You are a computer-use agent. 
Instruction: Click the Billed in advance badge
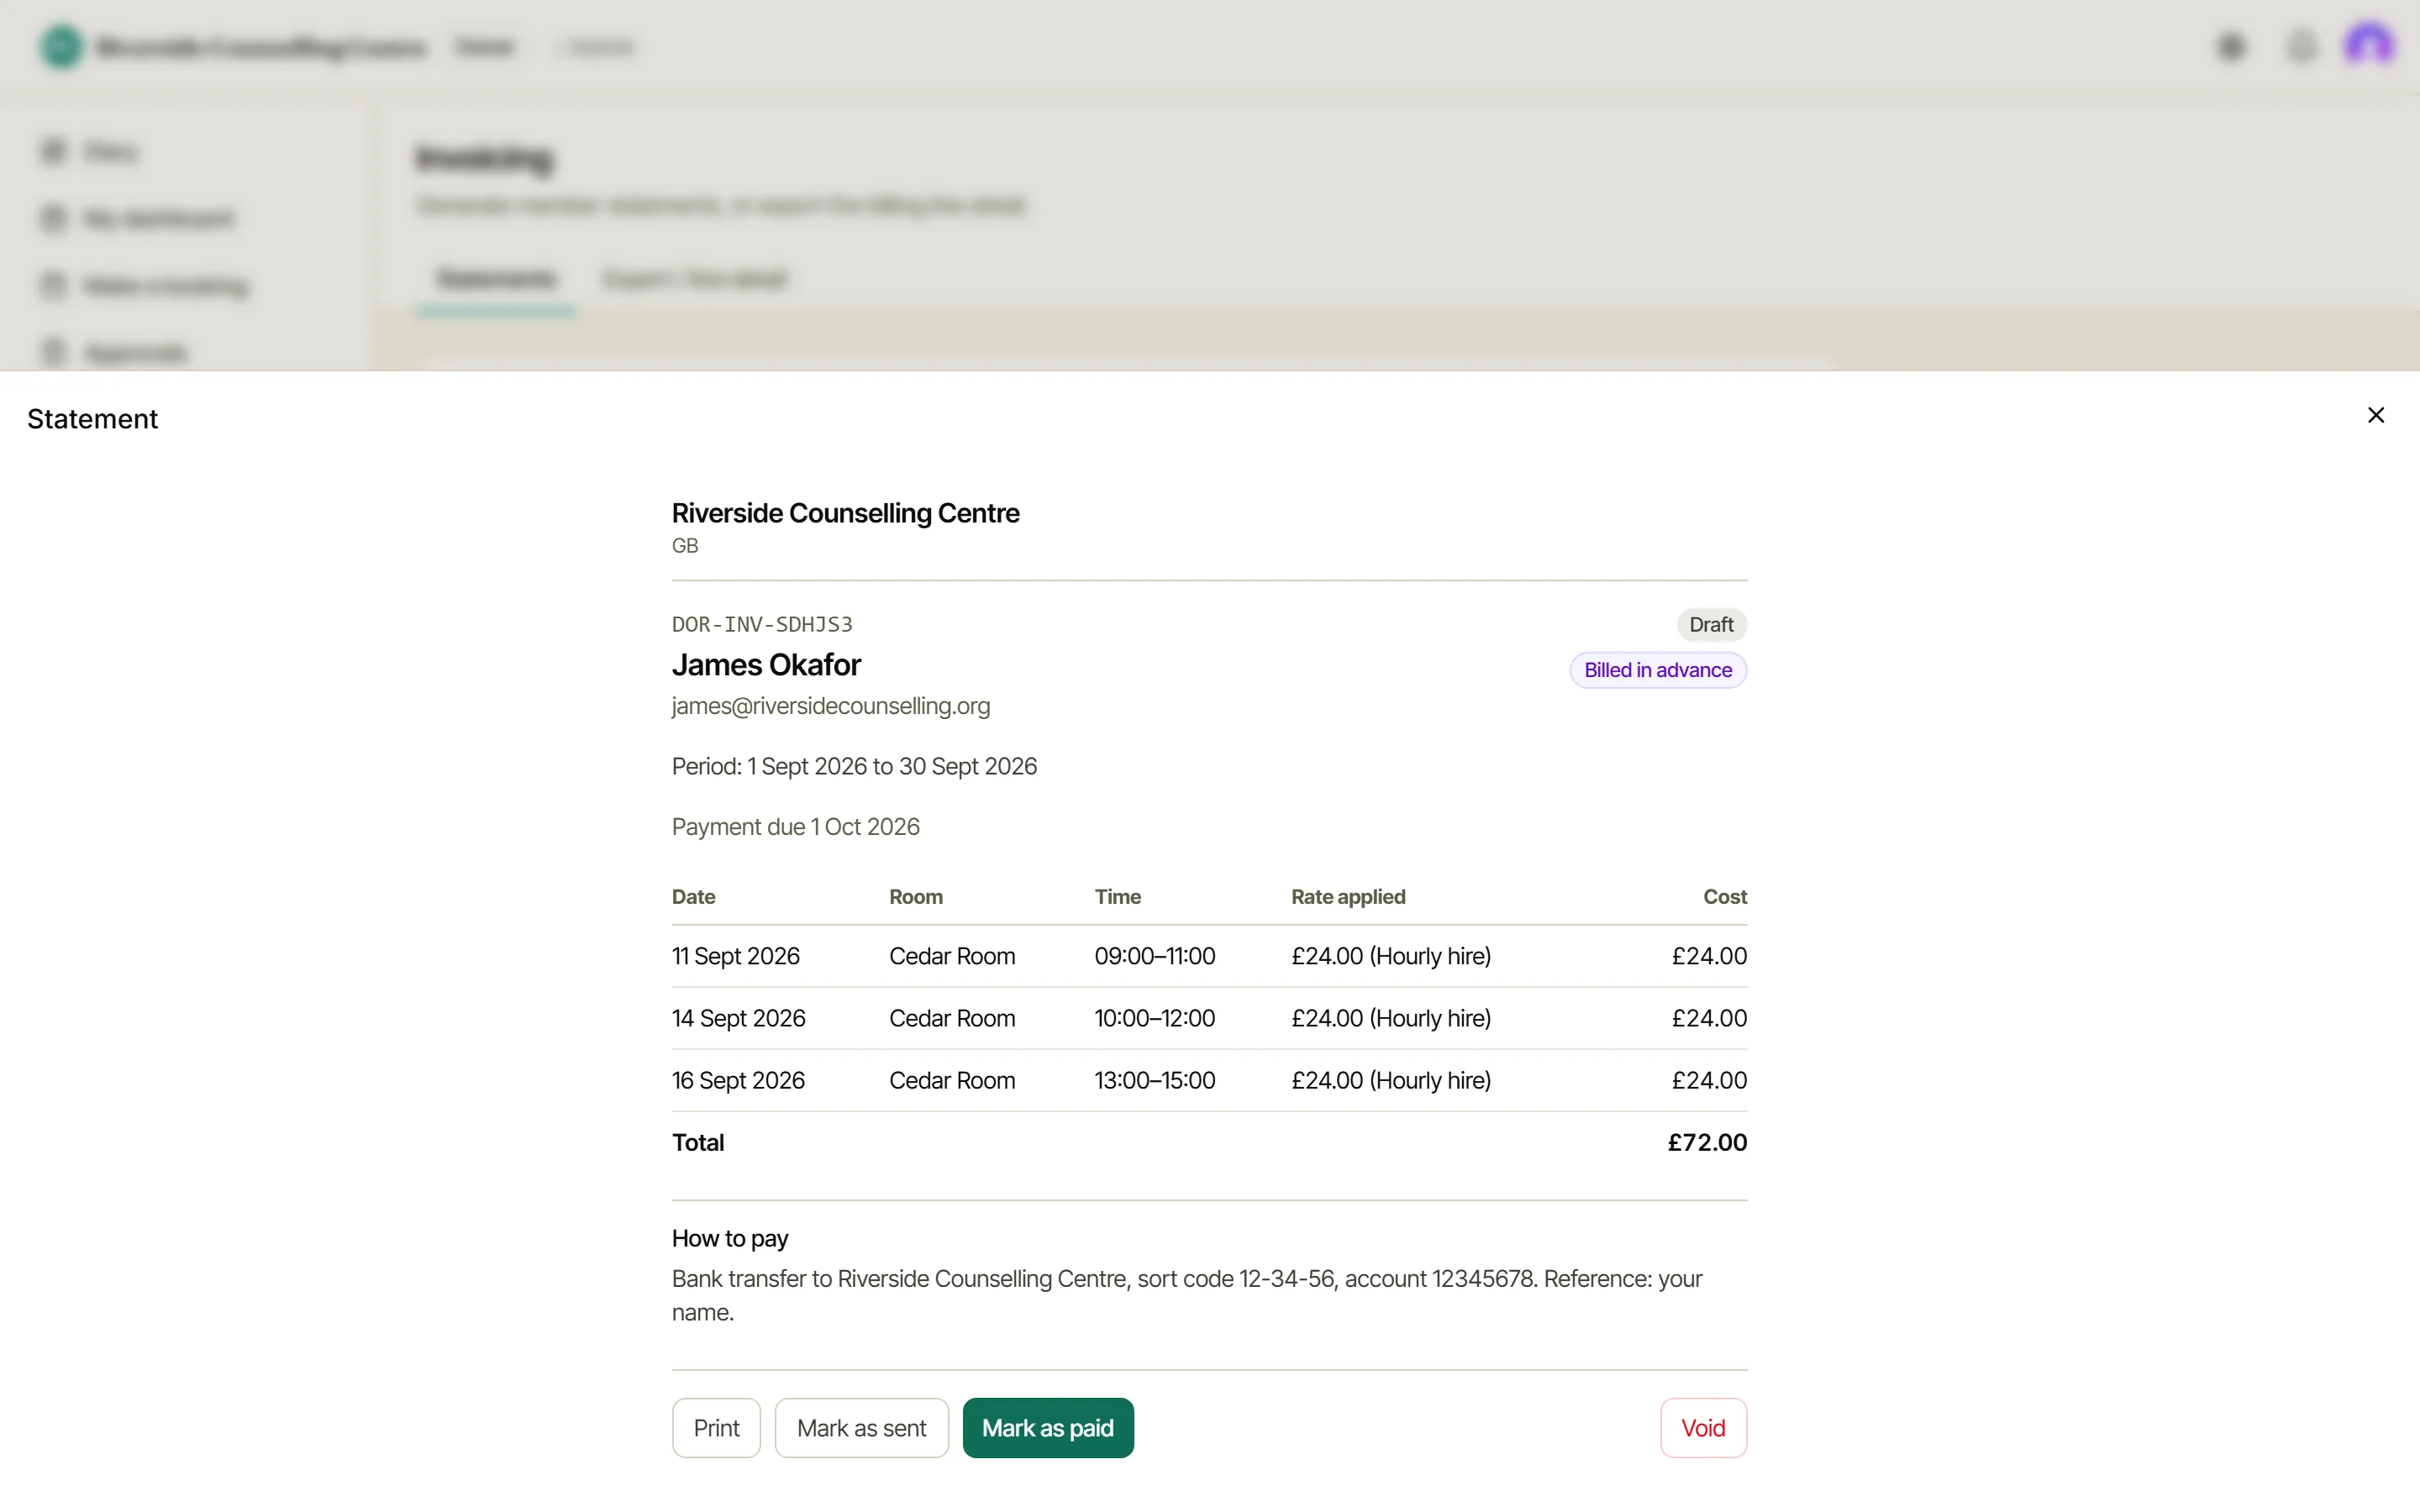(1658, 670)
